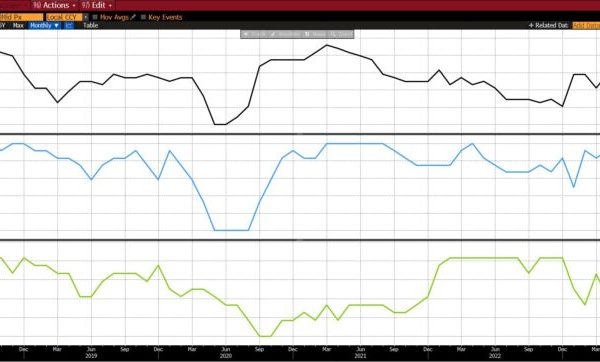Open the Edit menu
600x362 pixels.
coord(97,5)
